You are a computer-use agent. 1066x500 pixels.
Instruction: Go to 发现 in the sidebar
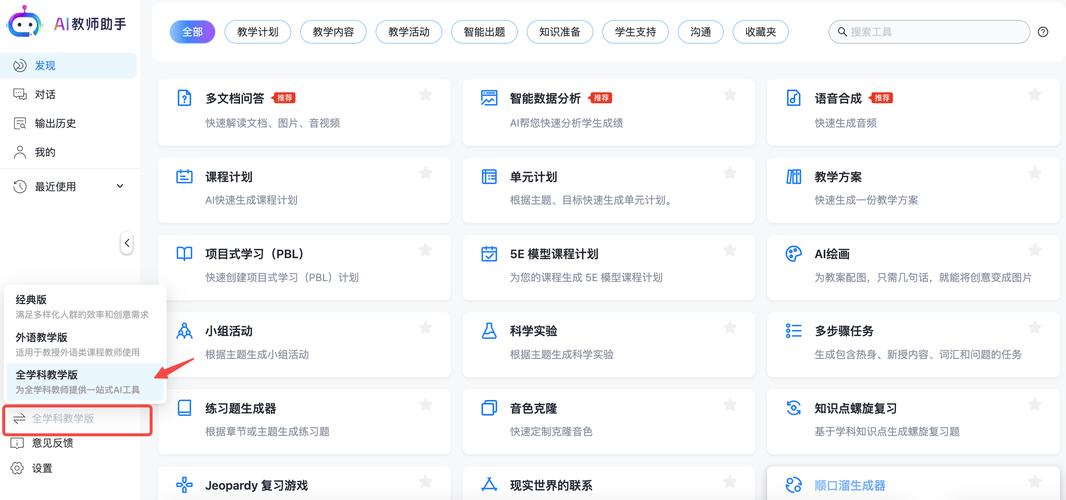(69, 66)
